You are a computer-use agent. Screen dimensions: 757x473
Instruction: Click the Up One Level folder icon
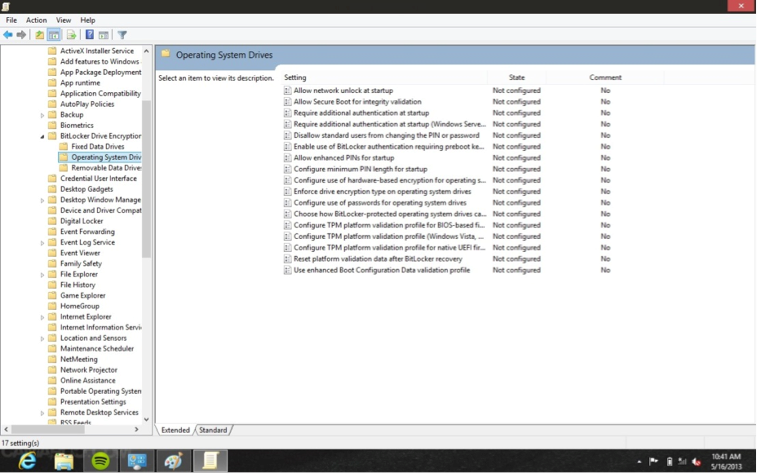click(40, 35)
